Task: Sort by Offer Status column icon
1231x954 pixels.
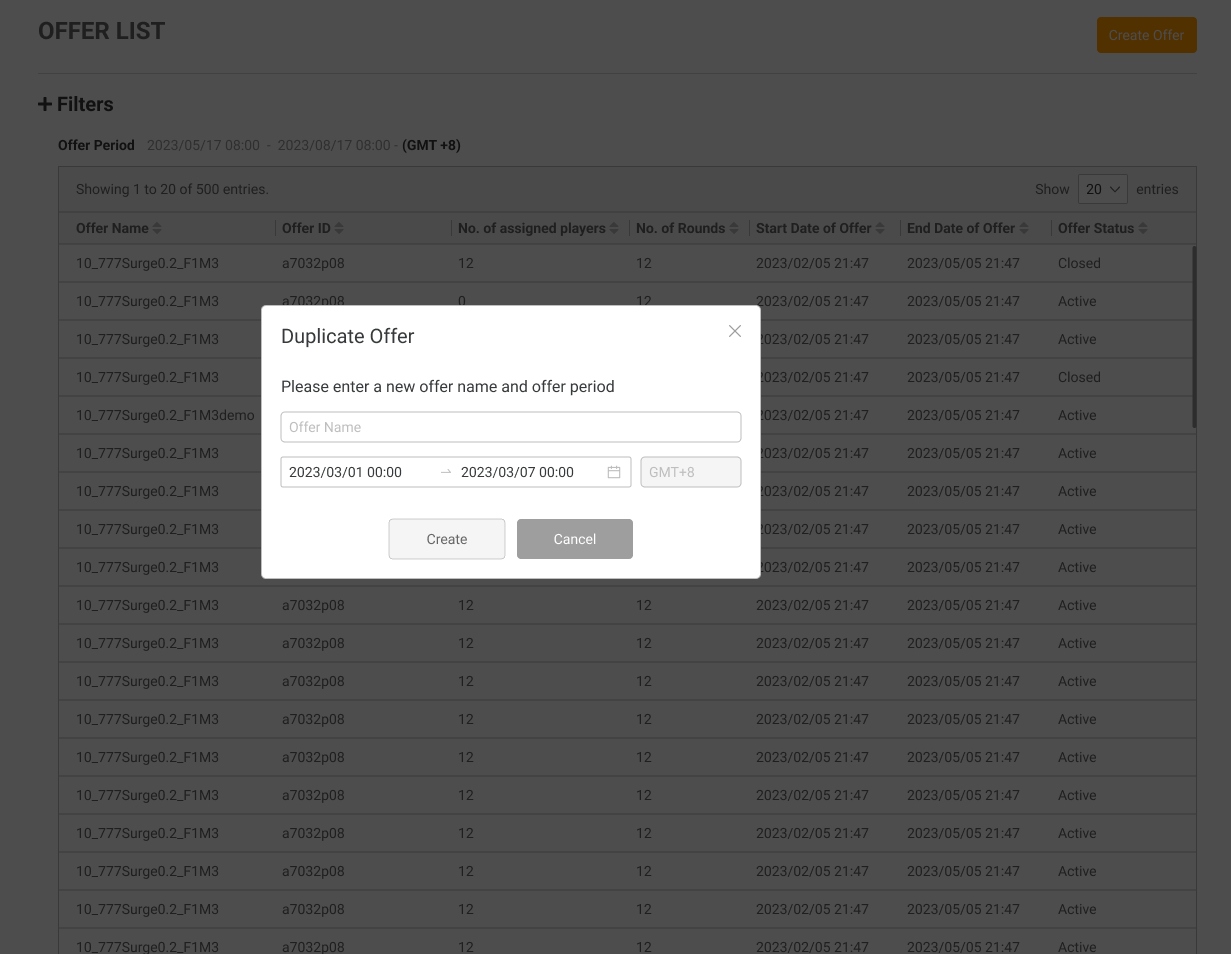Action: click(1143, 229)
